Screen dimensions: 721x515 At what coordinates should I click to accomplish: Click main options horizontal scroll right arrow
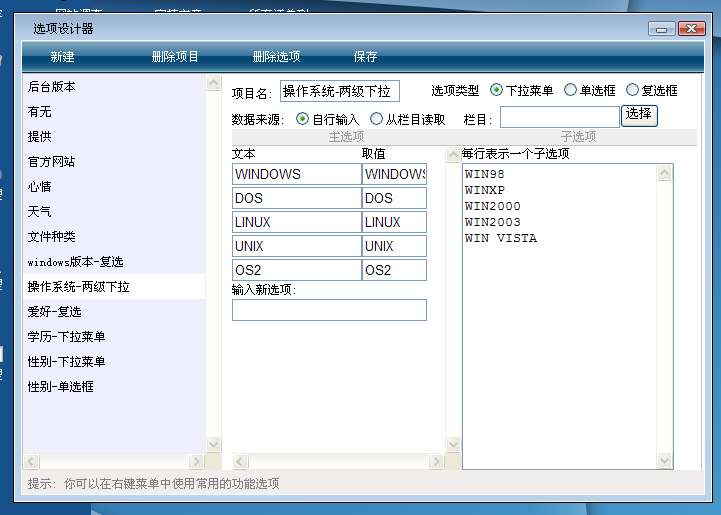pos(436,461)
